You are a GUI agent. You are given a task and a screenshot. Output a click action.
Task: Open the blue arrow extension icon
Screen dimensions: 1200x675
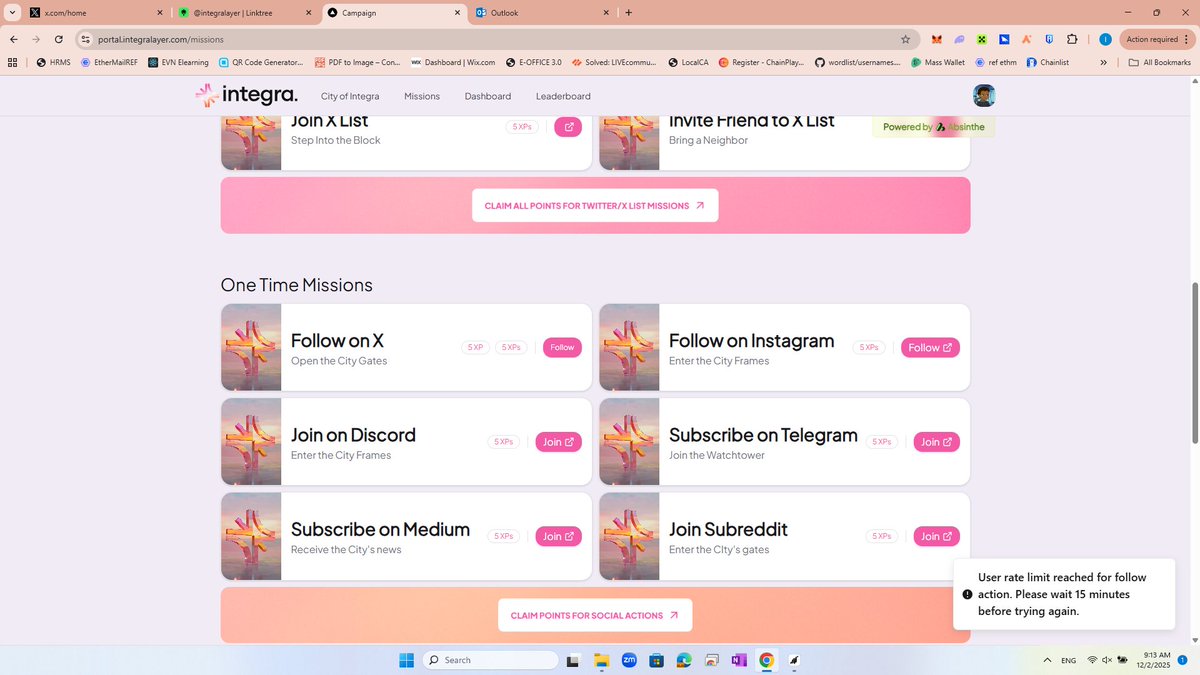[1004, 39]
